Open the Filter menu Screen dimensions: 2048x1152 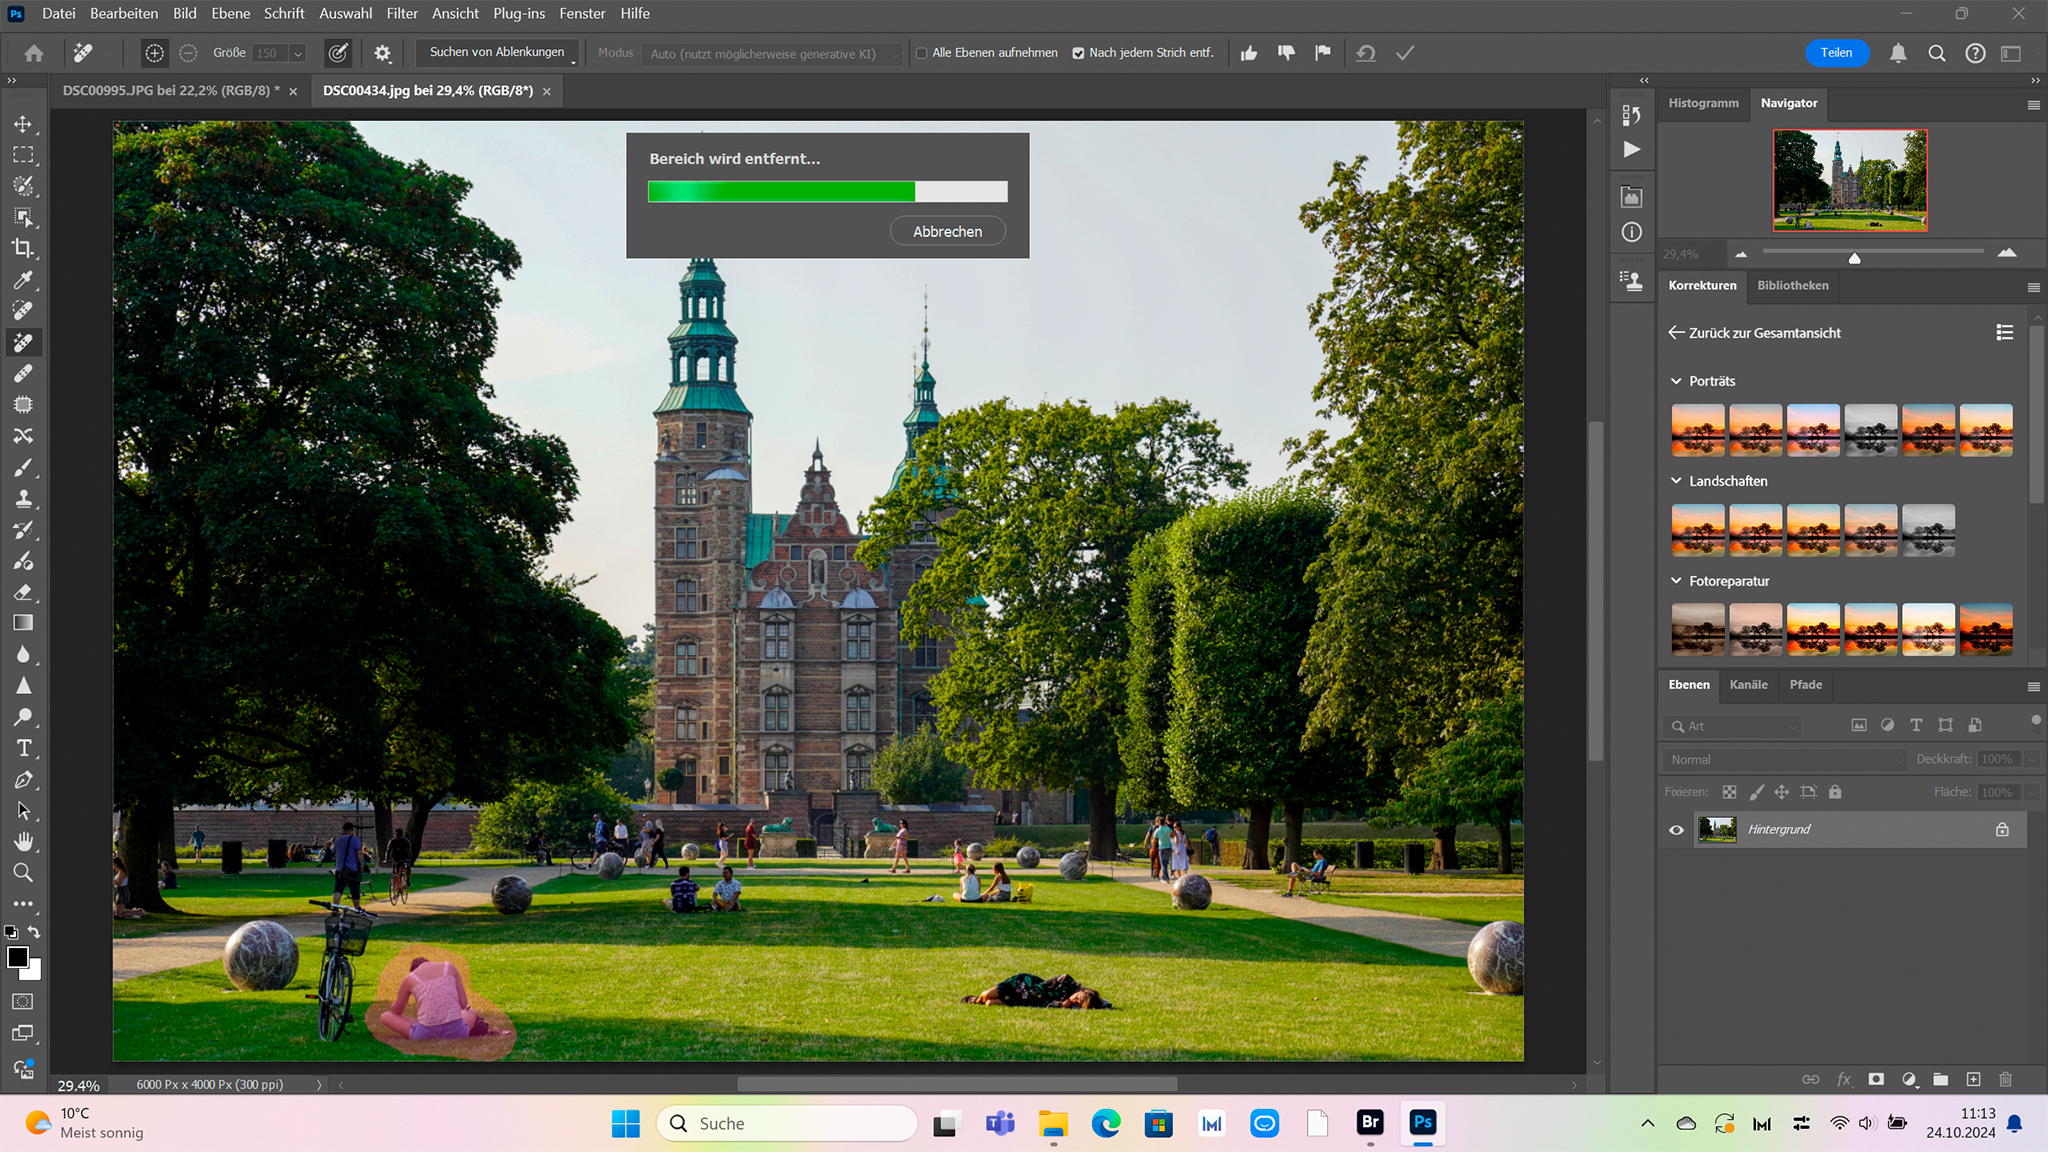coord(402,13)
